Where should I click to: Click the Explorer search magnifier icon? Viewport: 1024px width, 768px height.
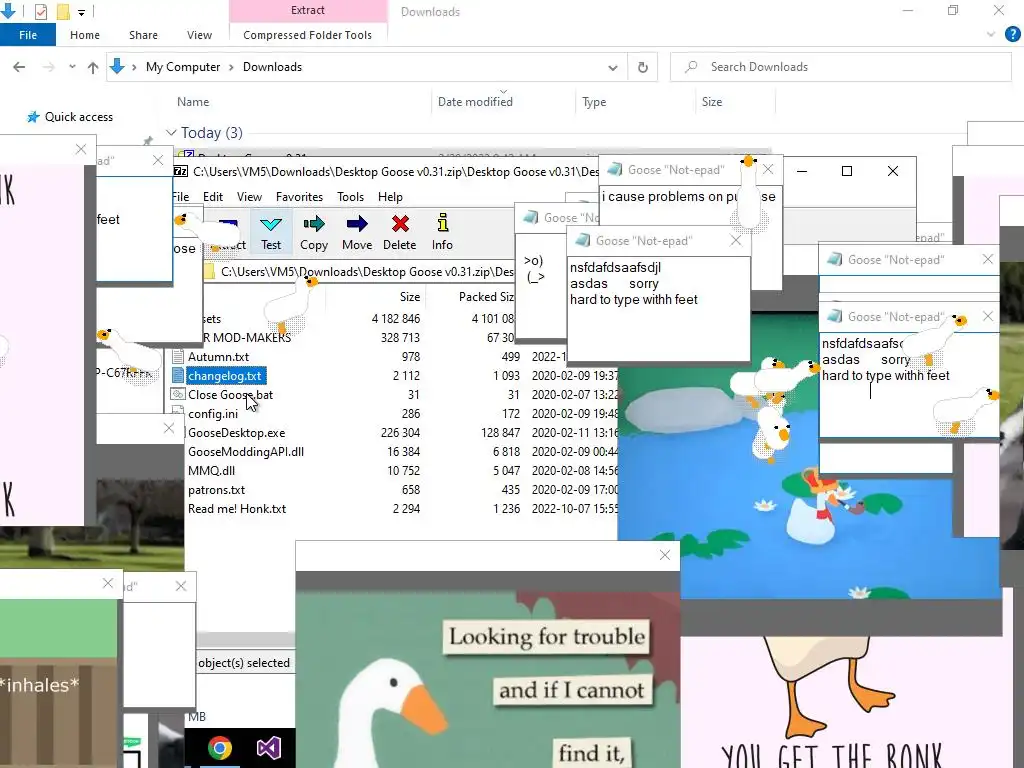[x=691, y=67]
